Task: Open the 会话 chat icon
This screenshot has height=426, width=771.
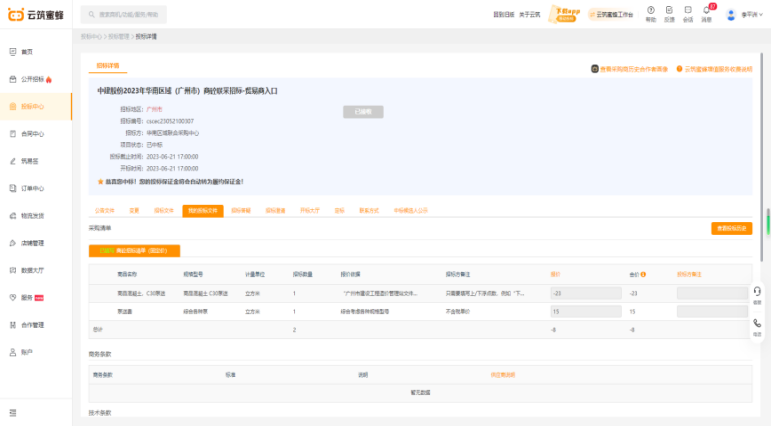Action: click(x=688, y=12)
